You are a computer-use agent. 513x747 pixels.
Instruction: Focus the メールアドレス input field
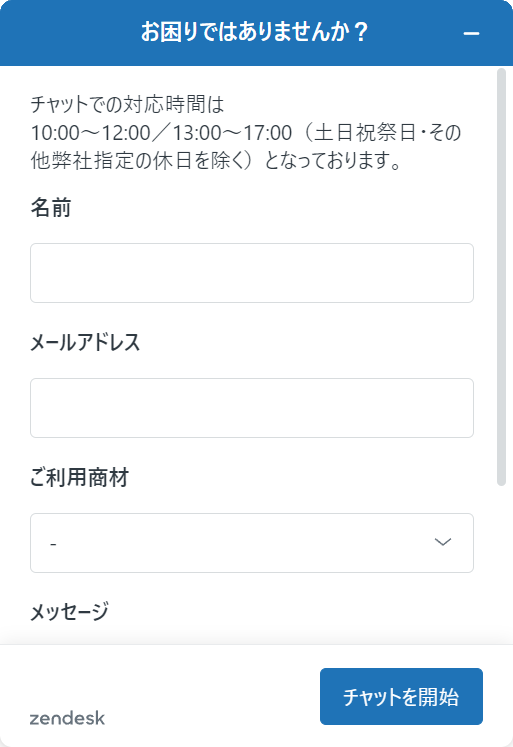pyautogui.click(x=251, y=408)
